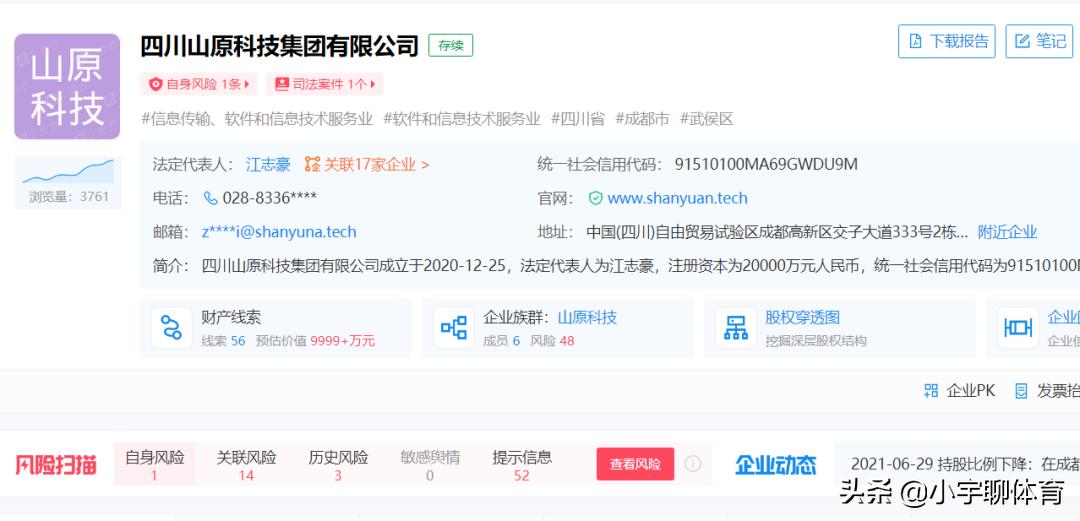Click hashtag #四川省
1080x521 pixels.
pos(577,119)
